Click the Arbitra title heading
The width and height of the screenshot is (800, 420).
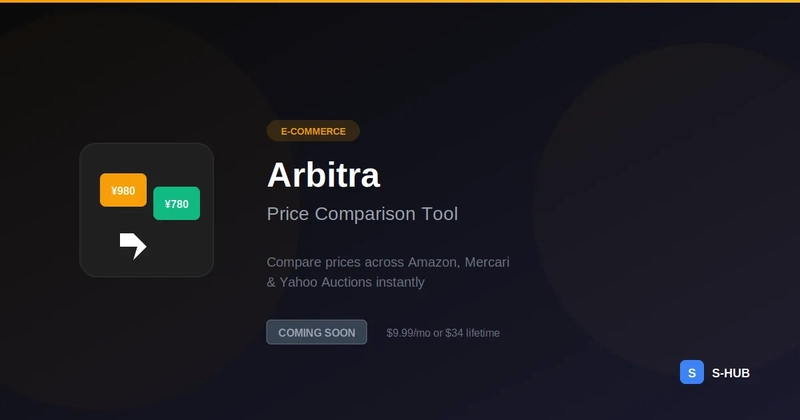coord(323,175)
